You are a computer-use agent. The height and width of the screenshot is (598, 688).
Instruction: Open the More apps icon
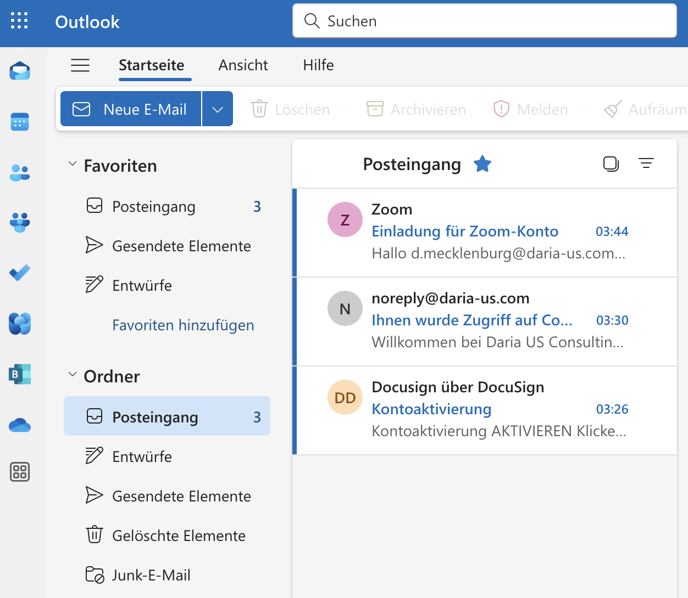(x=20, y=472)
